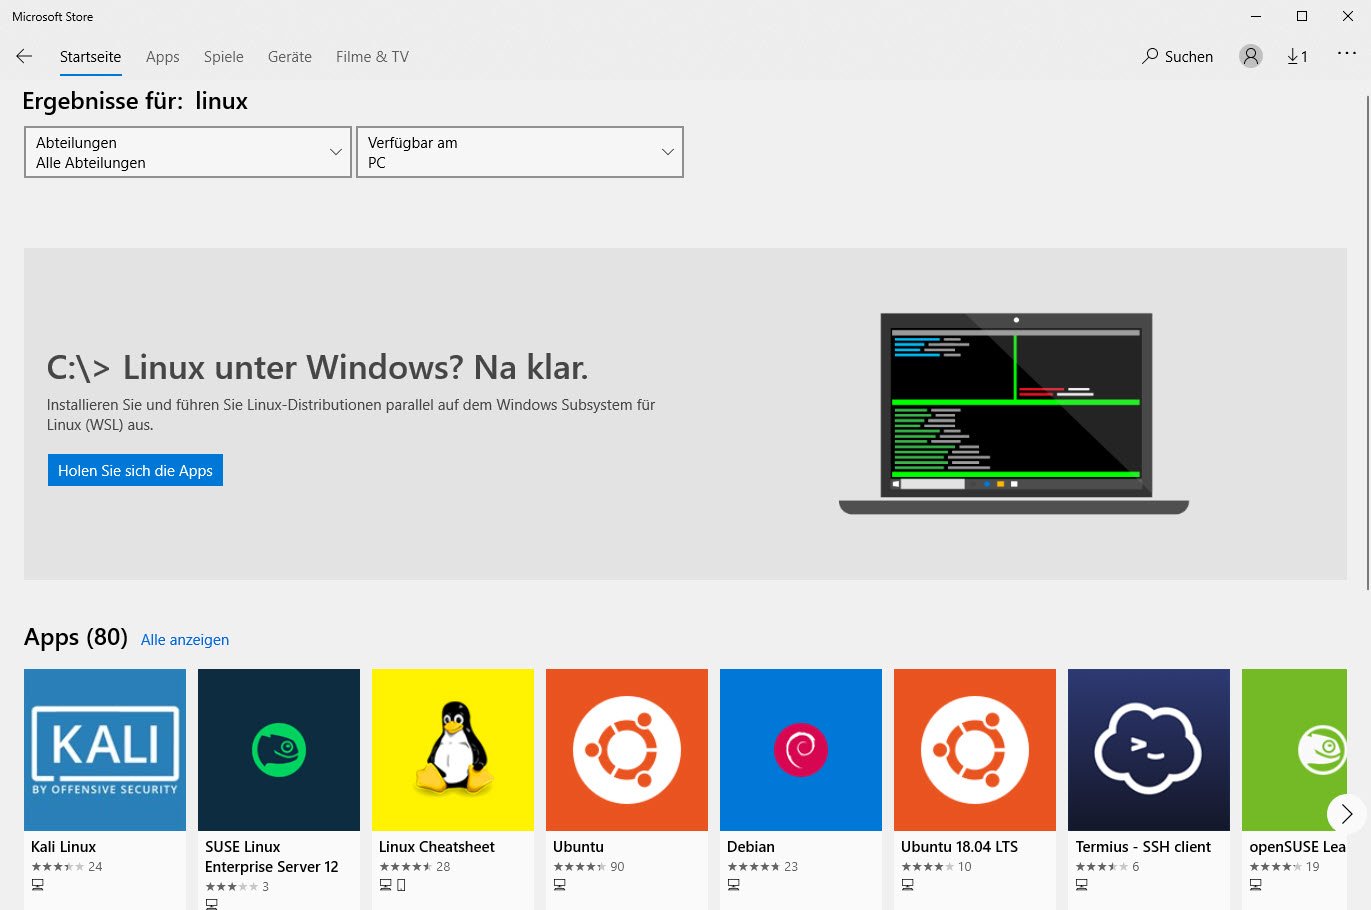
Task: Expand the Verfügbar am dropdown
Action: coord(520,152)
